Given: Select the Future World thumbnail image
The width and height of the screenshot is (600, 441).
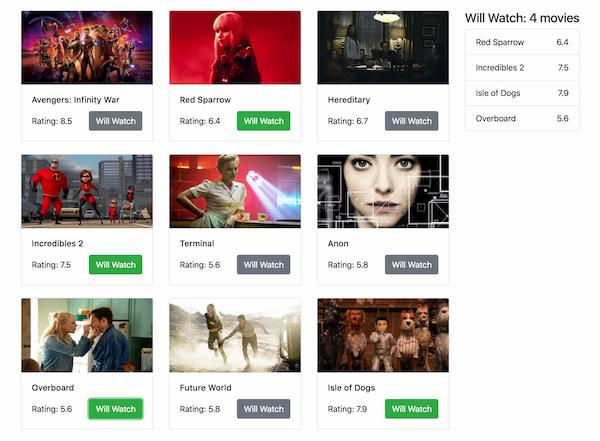Looking at the screenshot, I should coord(235,335).
